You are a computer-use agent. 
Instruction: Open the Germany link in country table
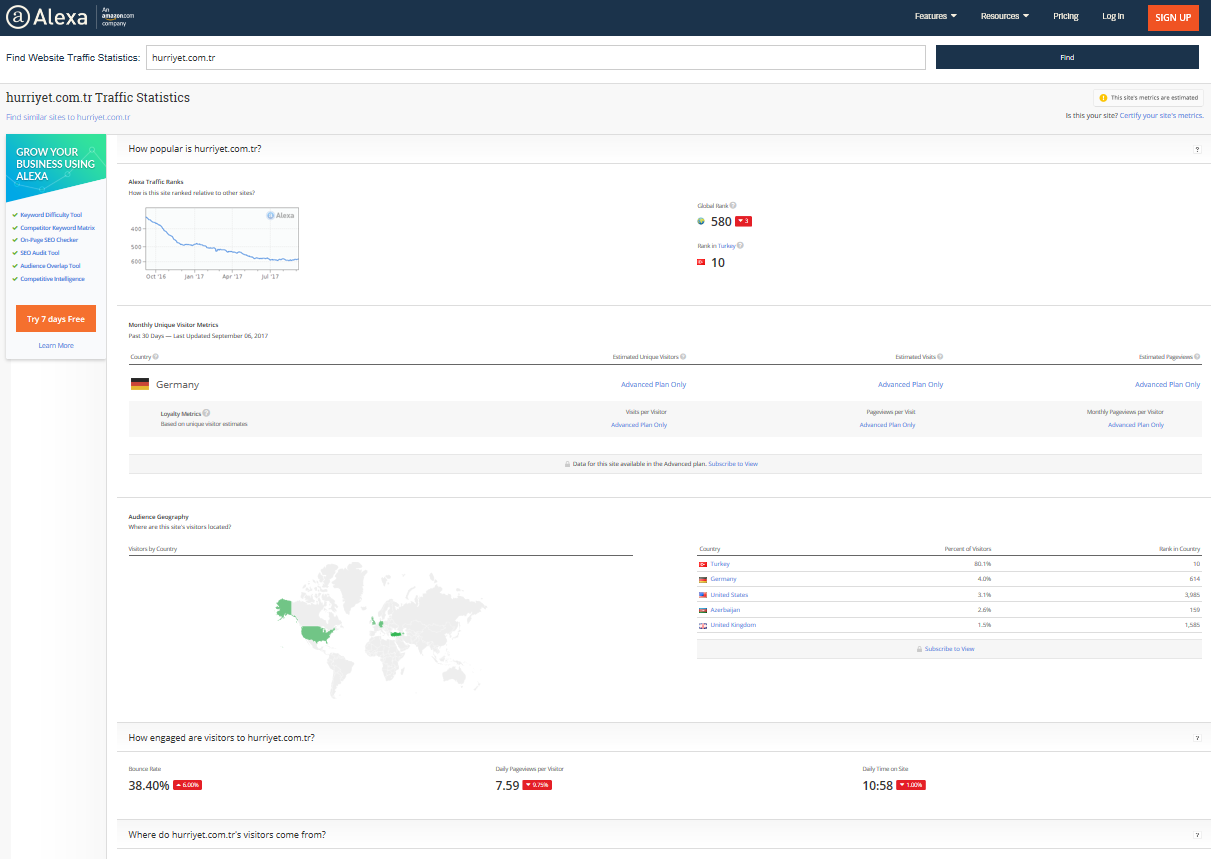(723, 579)
